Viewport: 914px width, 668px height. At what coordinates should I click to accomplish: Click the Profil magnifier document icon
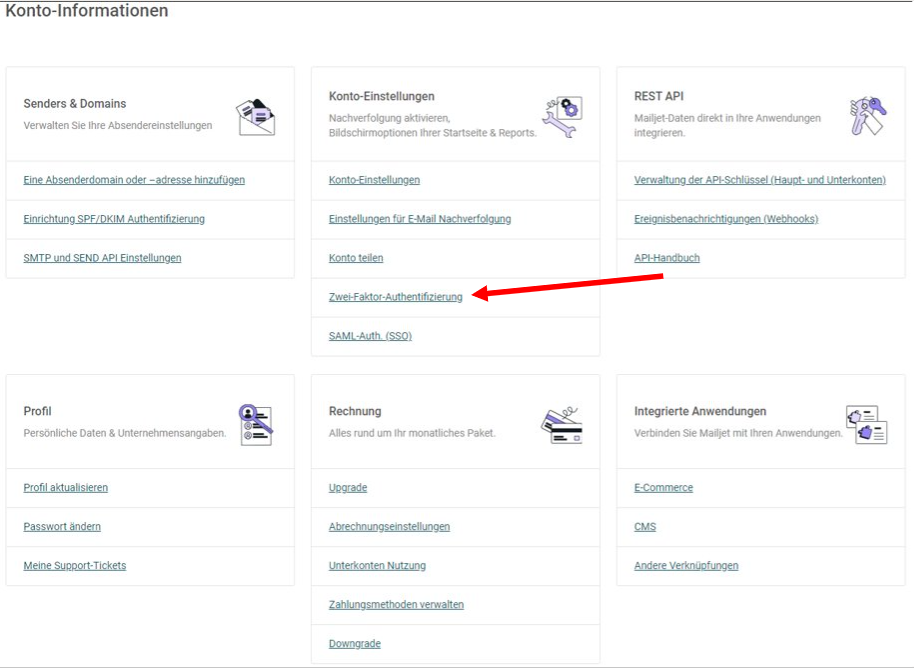pos(256,425)
